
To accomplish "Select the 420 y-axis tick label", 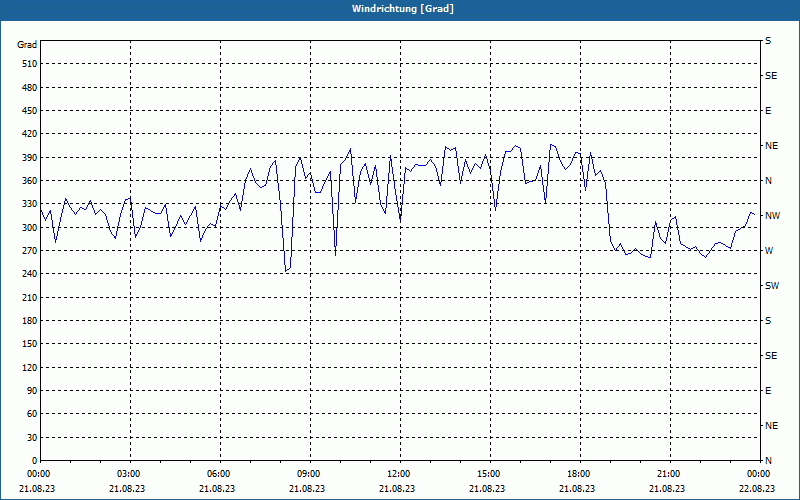I will [29, 134].
